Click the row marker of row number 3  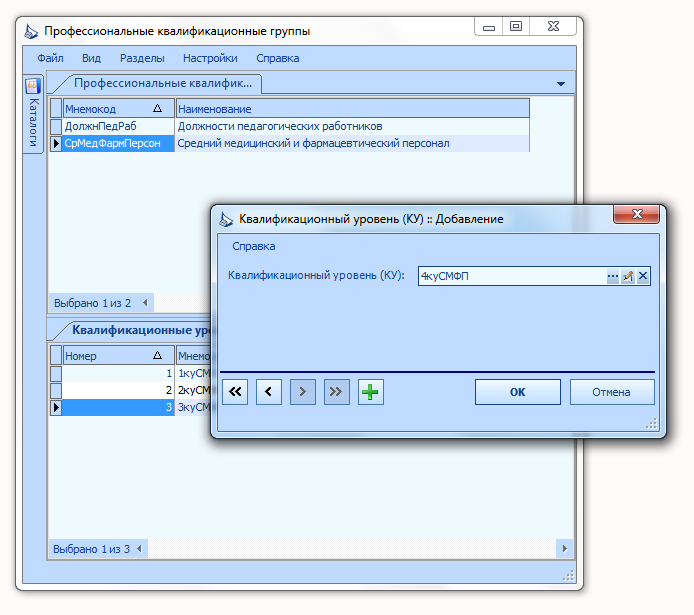(56, 407)
